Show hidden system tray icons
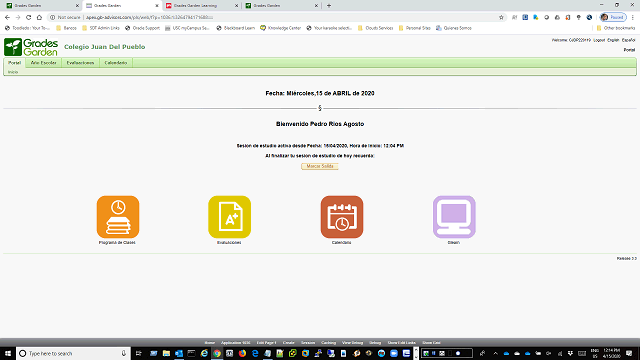640x360 pixels. (x=495, y=353)
